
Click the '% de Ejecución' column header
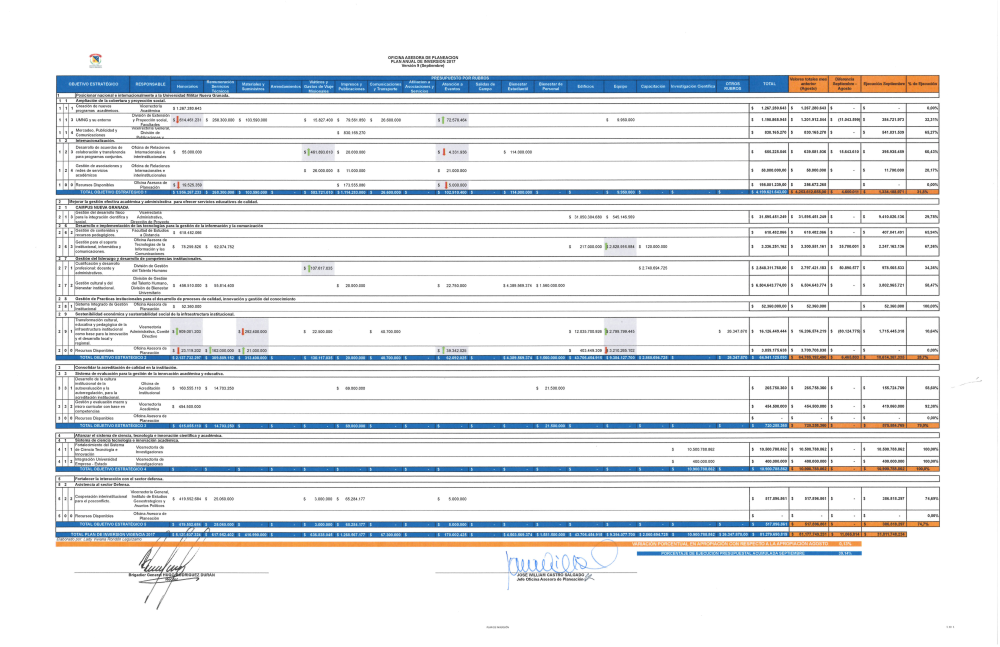pyautogui.click(x=923, y=84)
